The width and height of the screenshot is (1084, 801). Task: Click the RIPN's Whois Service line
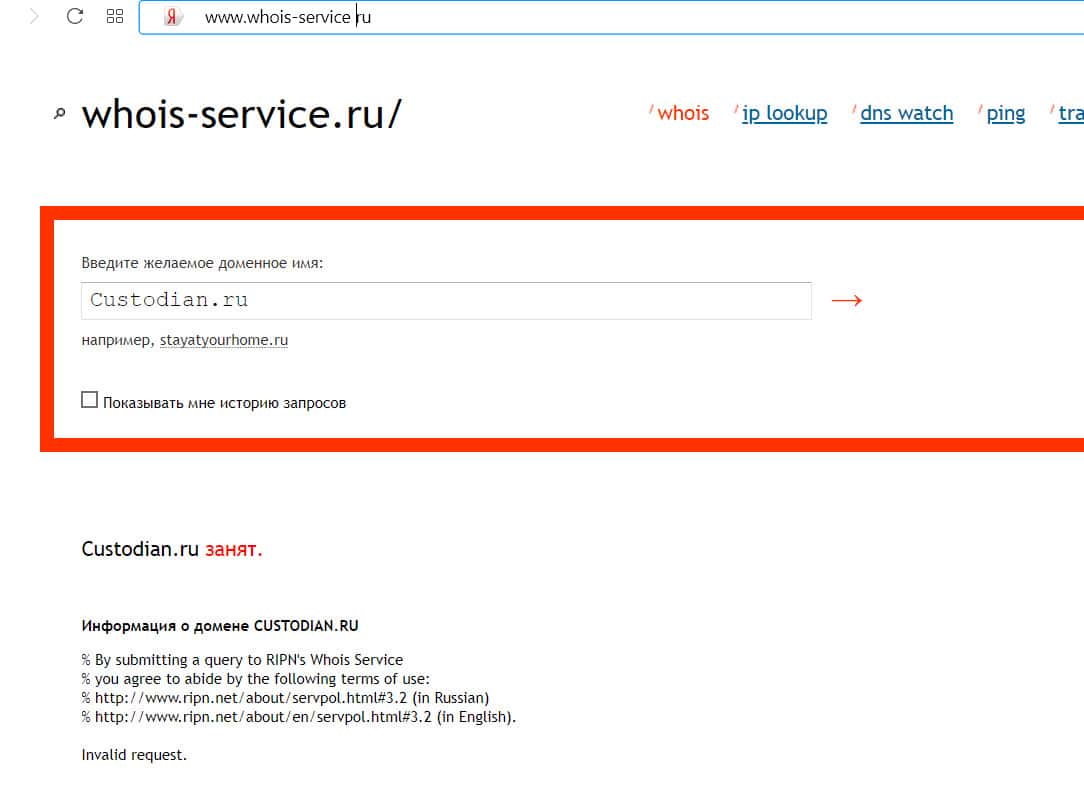point(242,660)
